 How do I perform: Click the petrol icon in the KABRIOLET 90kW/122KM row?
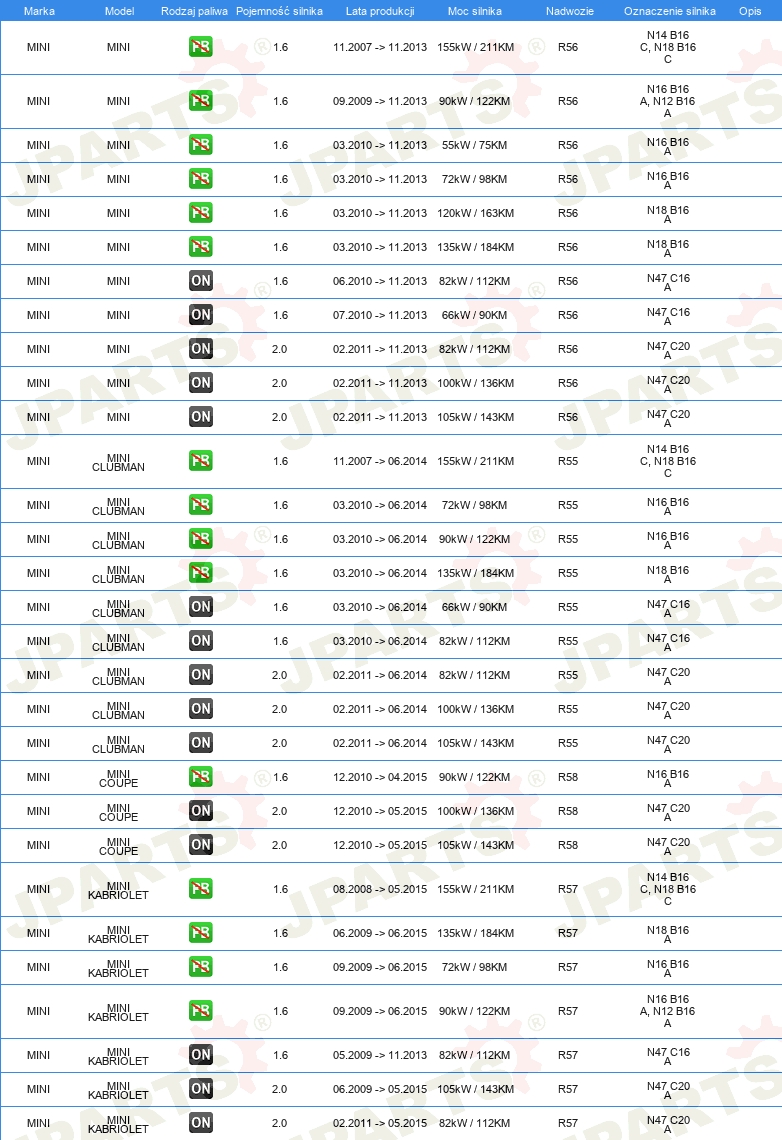coord(201,1011)
